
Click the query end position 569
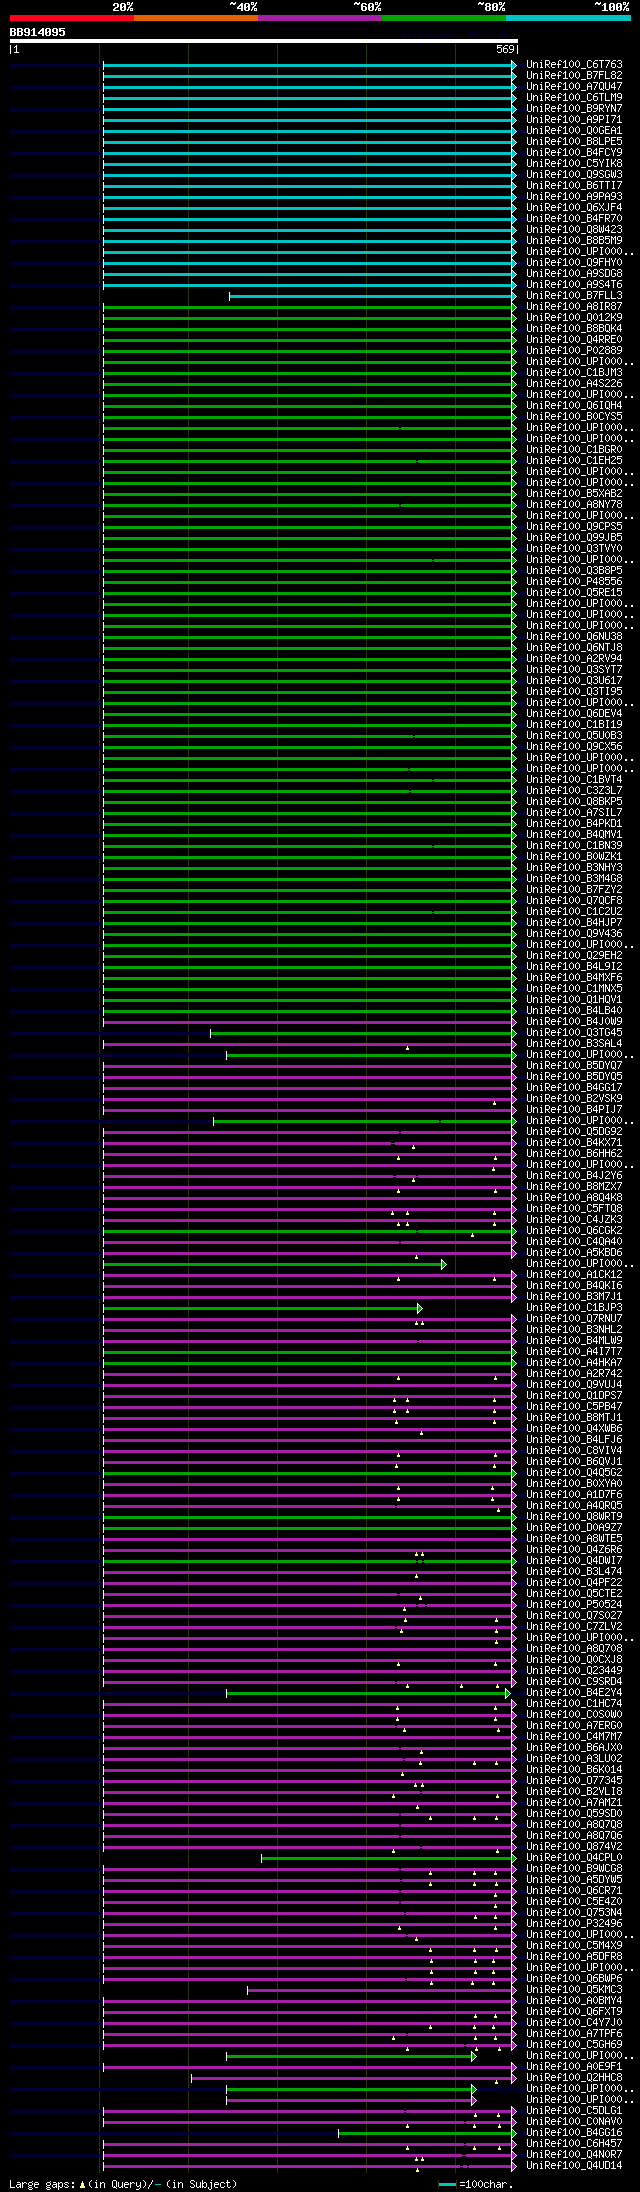click(504, 49)
